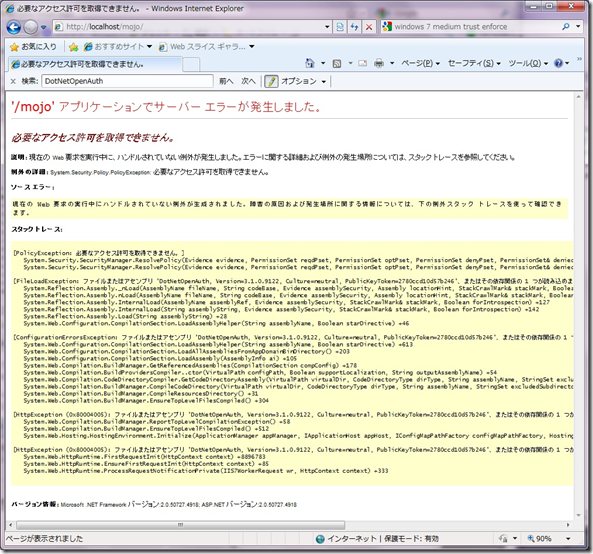Open the recent pages dropdown arrow

tap(43, 27)
